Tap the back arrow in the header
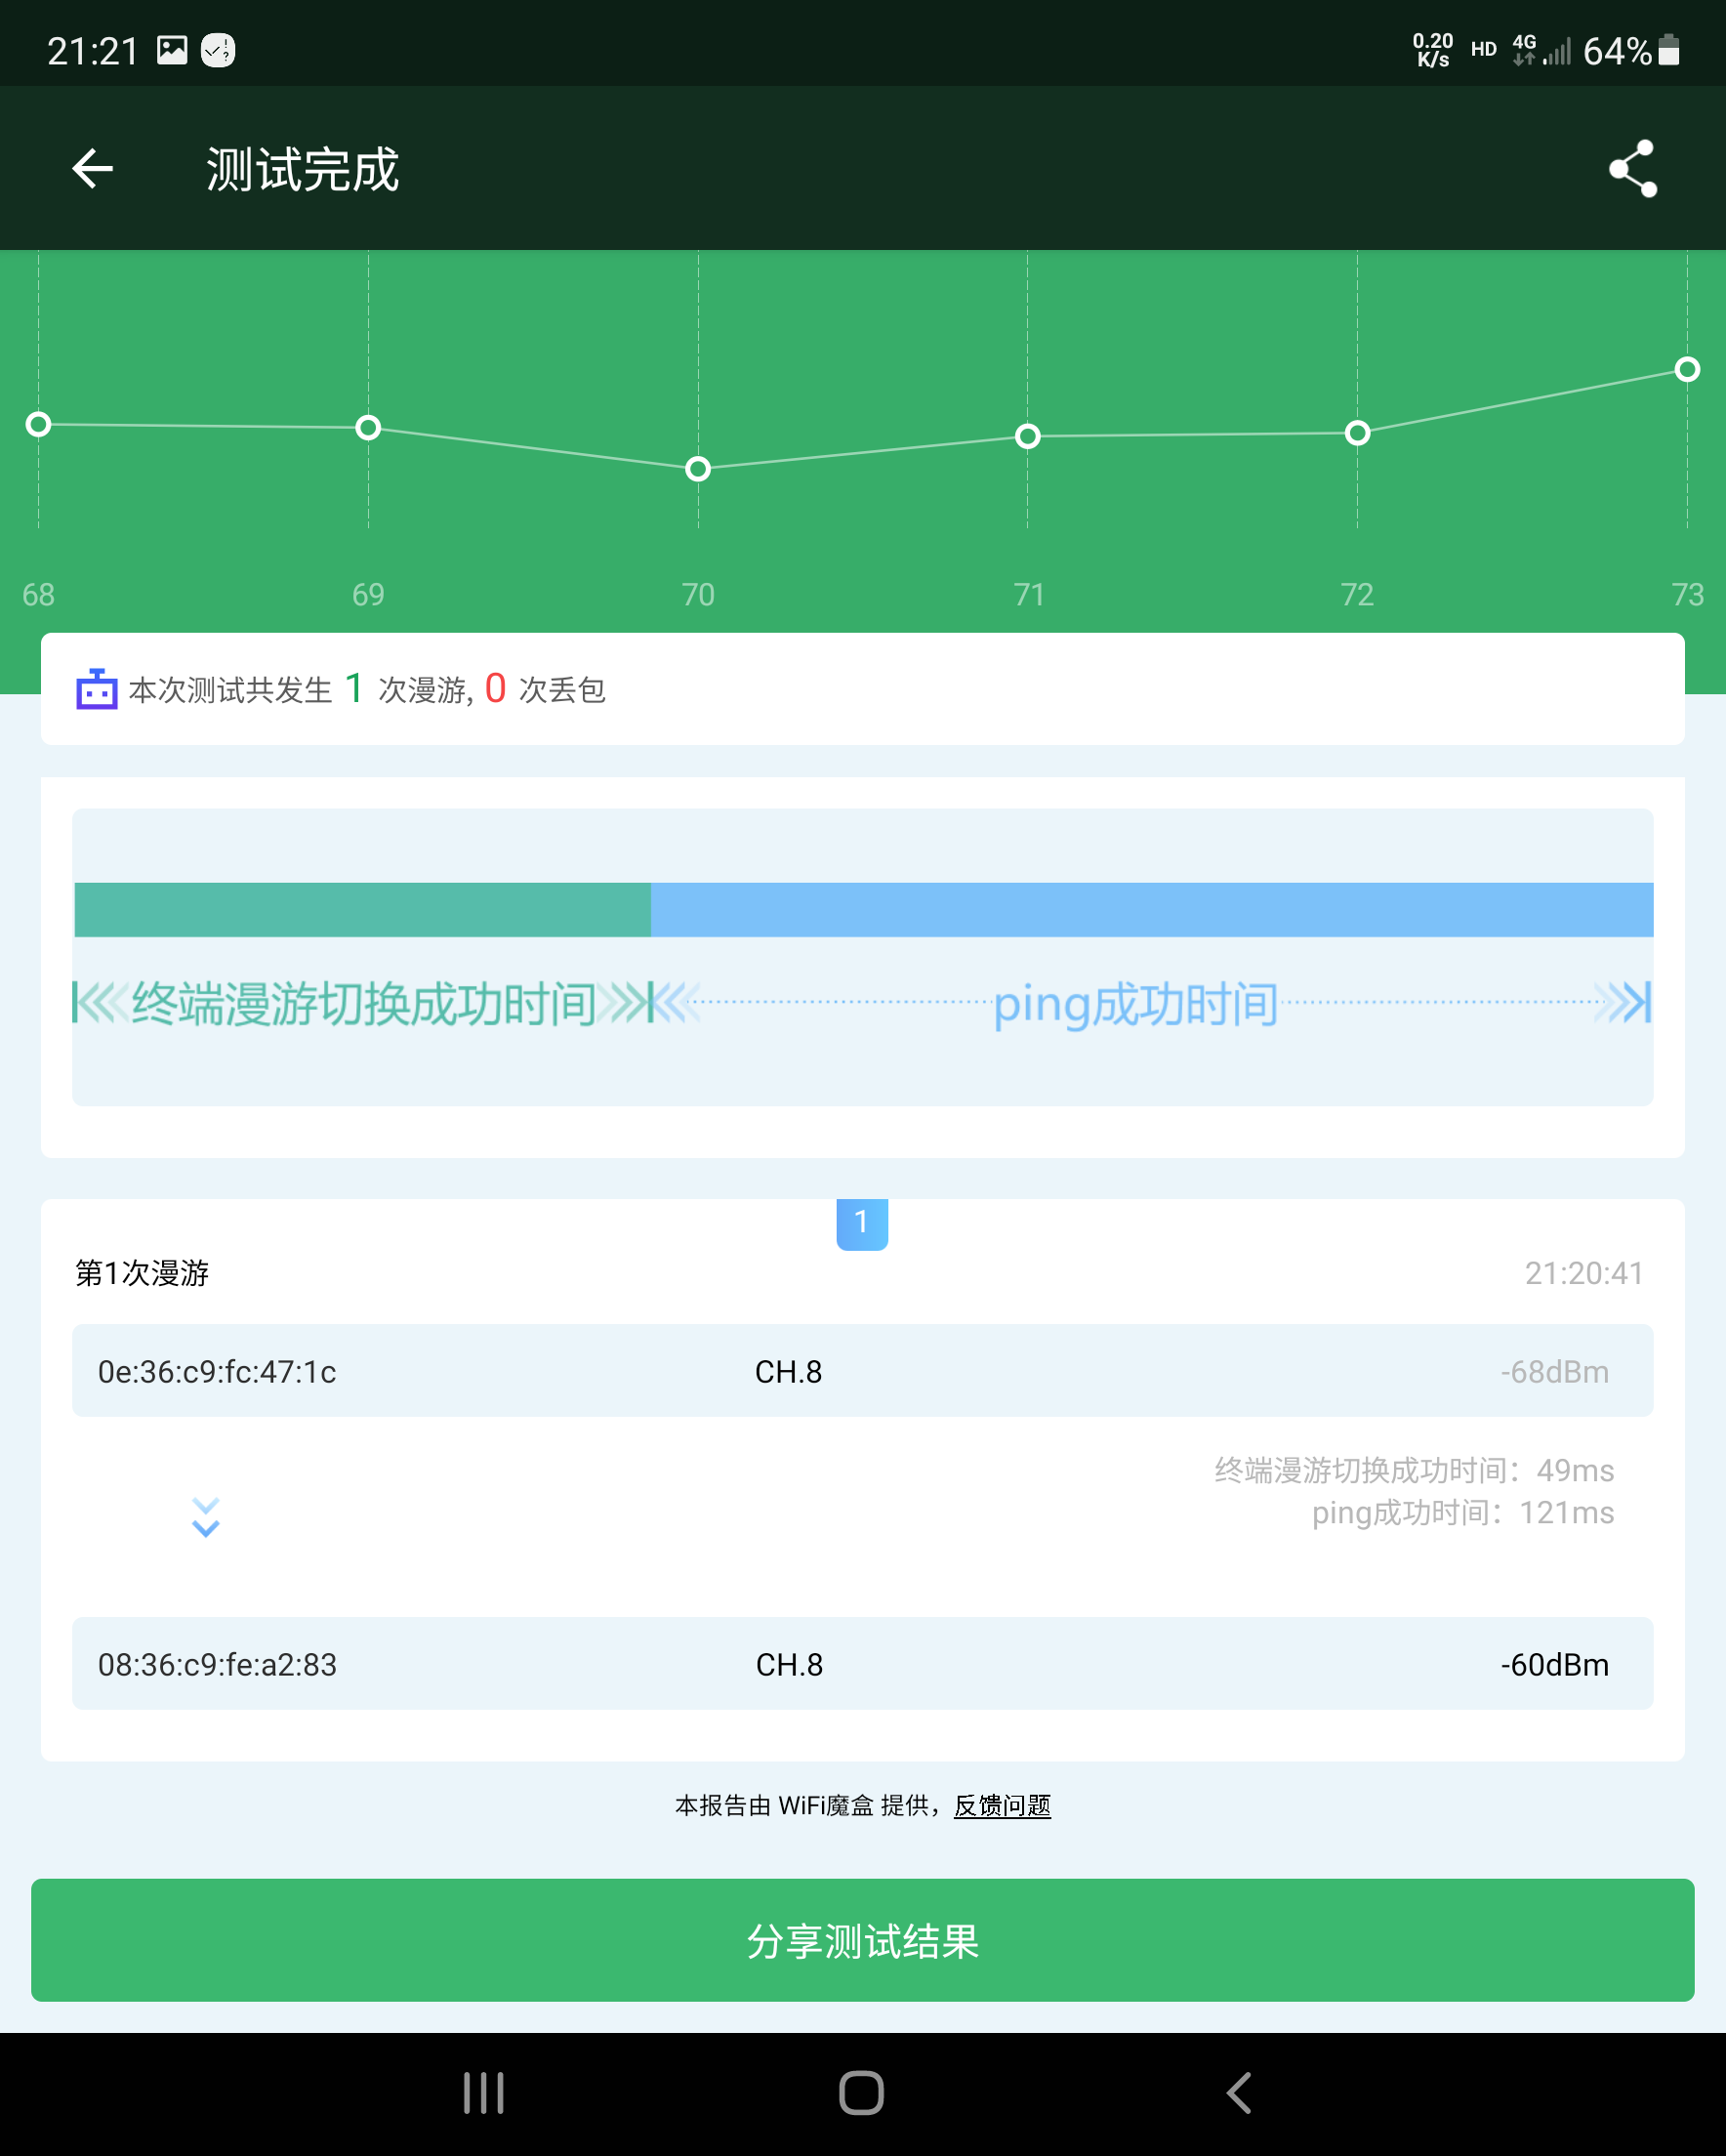The height and width of the screenshot is (2156, 1726). 93,168
